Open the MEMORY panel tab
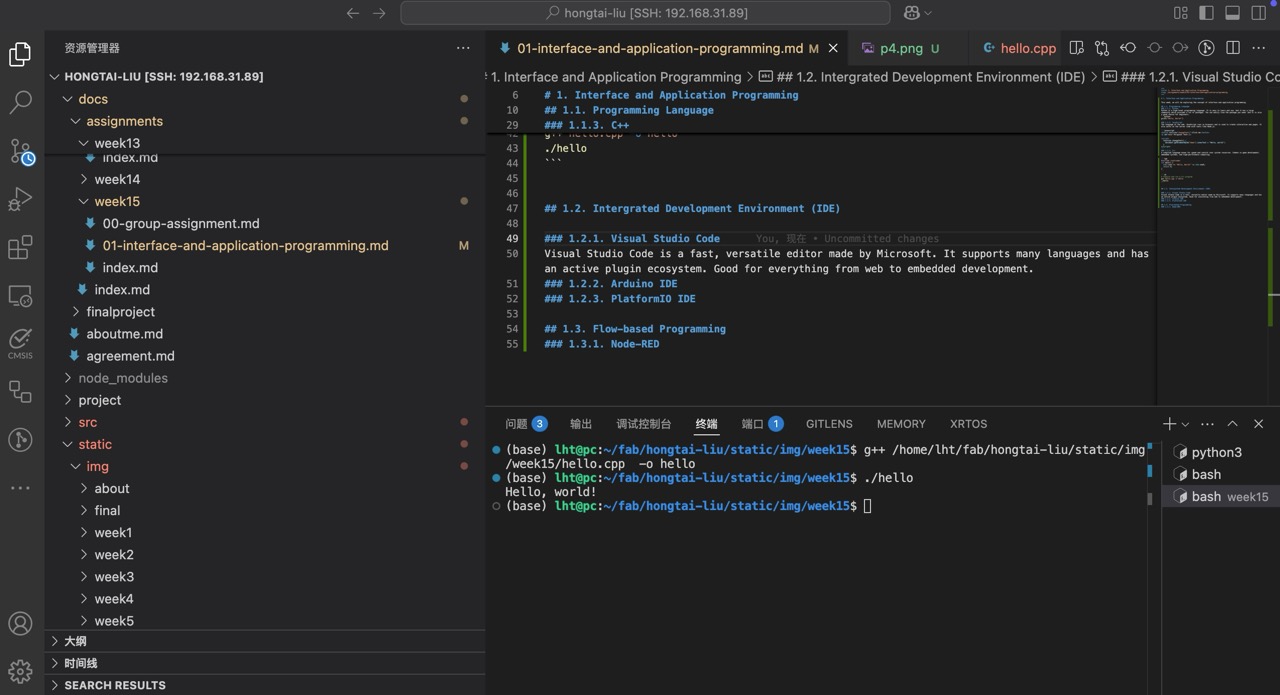Image resolution: width=1280 pixels, height=695 pixels. click(901, 424)
